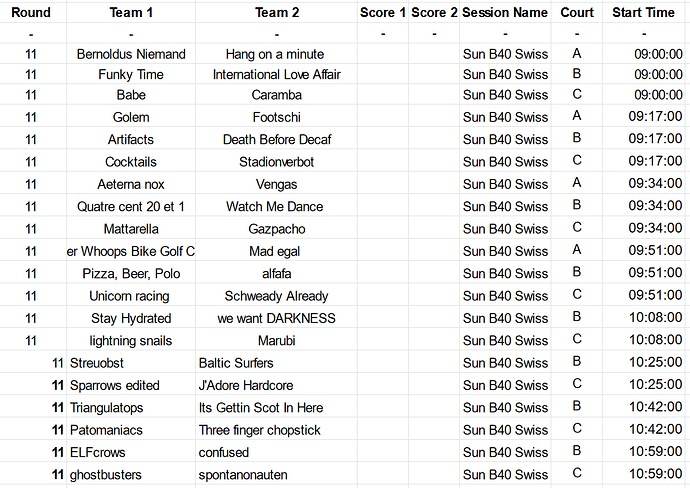
Task: Click the Start Time header cell
Action: coord(644,12)
